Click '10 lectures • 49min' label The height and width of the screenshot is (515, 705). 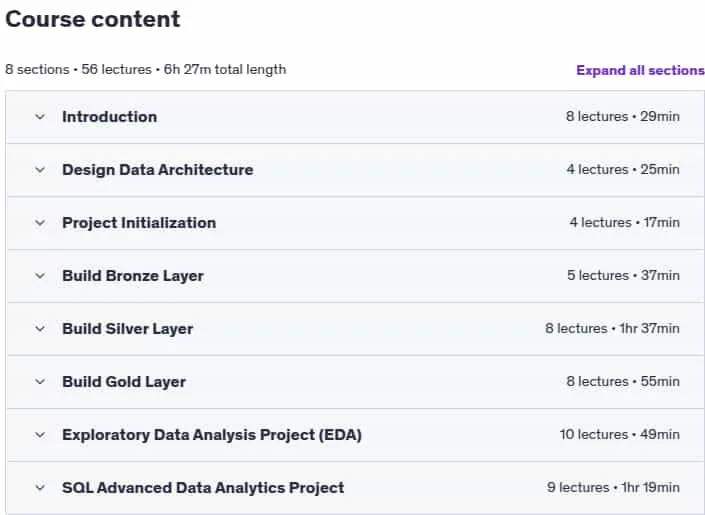click(x=620, y=434)
